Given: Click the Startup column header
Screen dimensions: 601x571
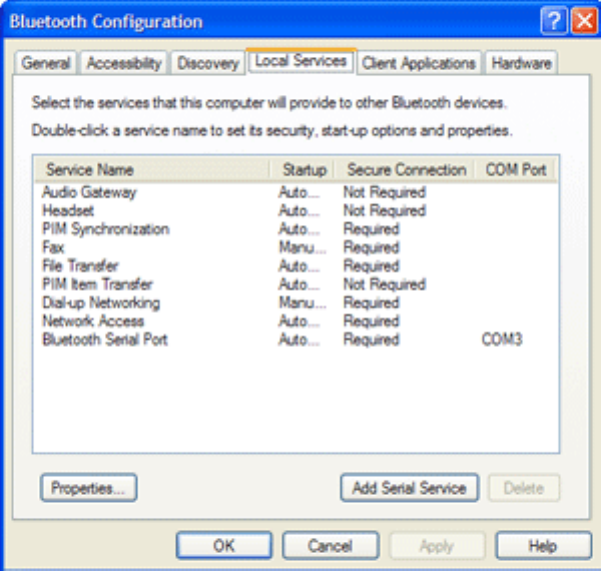Looking at the screenshot, I should tap(304, 170).
